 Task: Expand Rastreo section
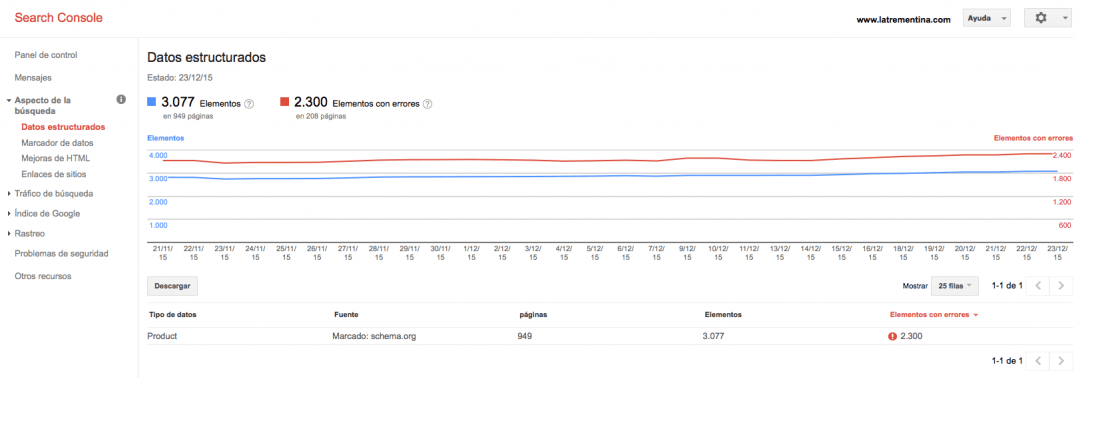point(9,234)
